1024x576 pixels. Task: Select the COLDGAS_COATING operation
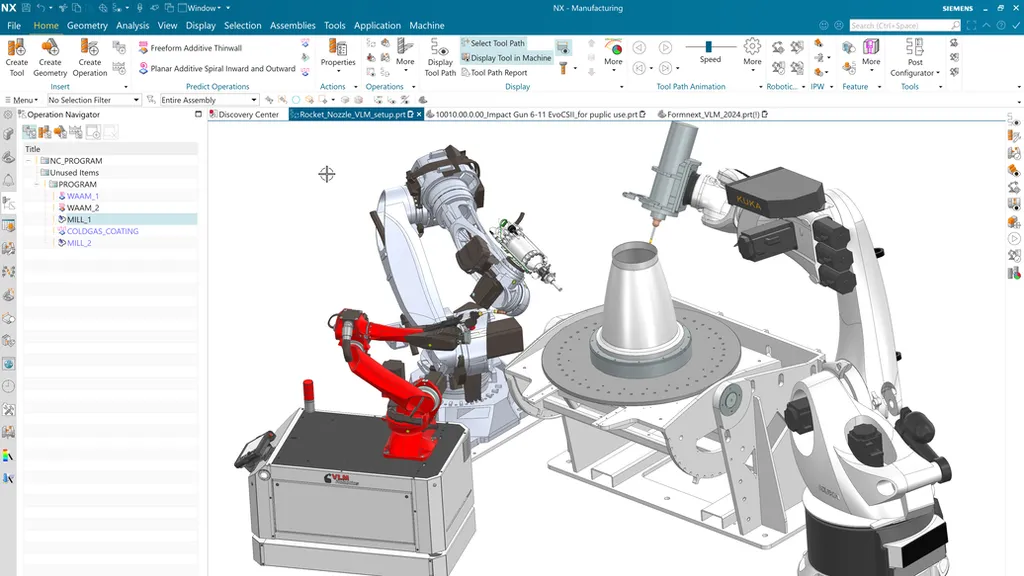(x=103, y=231)
